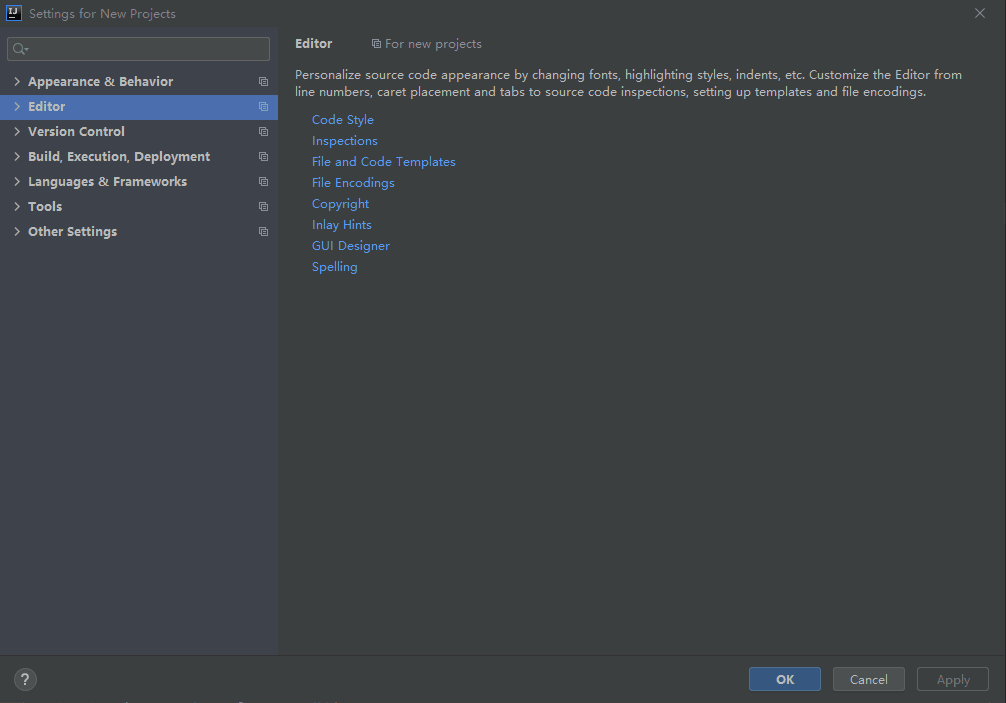Screen dimensions: 1006x703
Task: Open File and Code Templates link
Action: [x=384, y=162]
